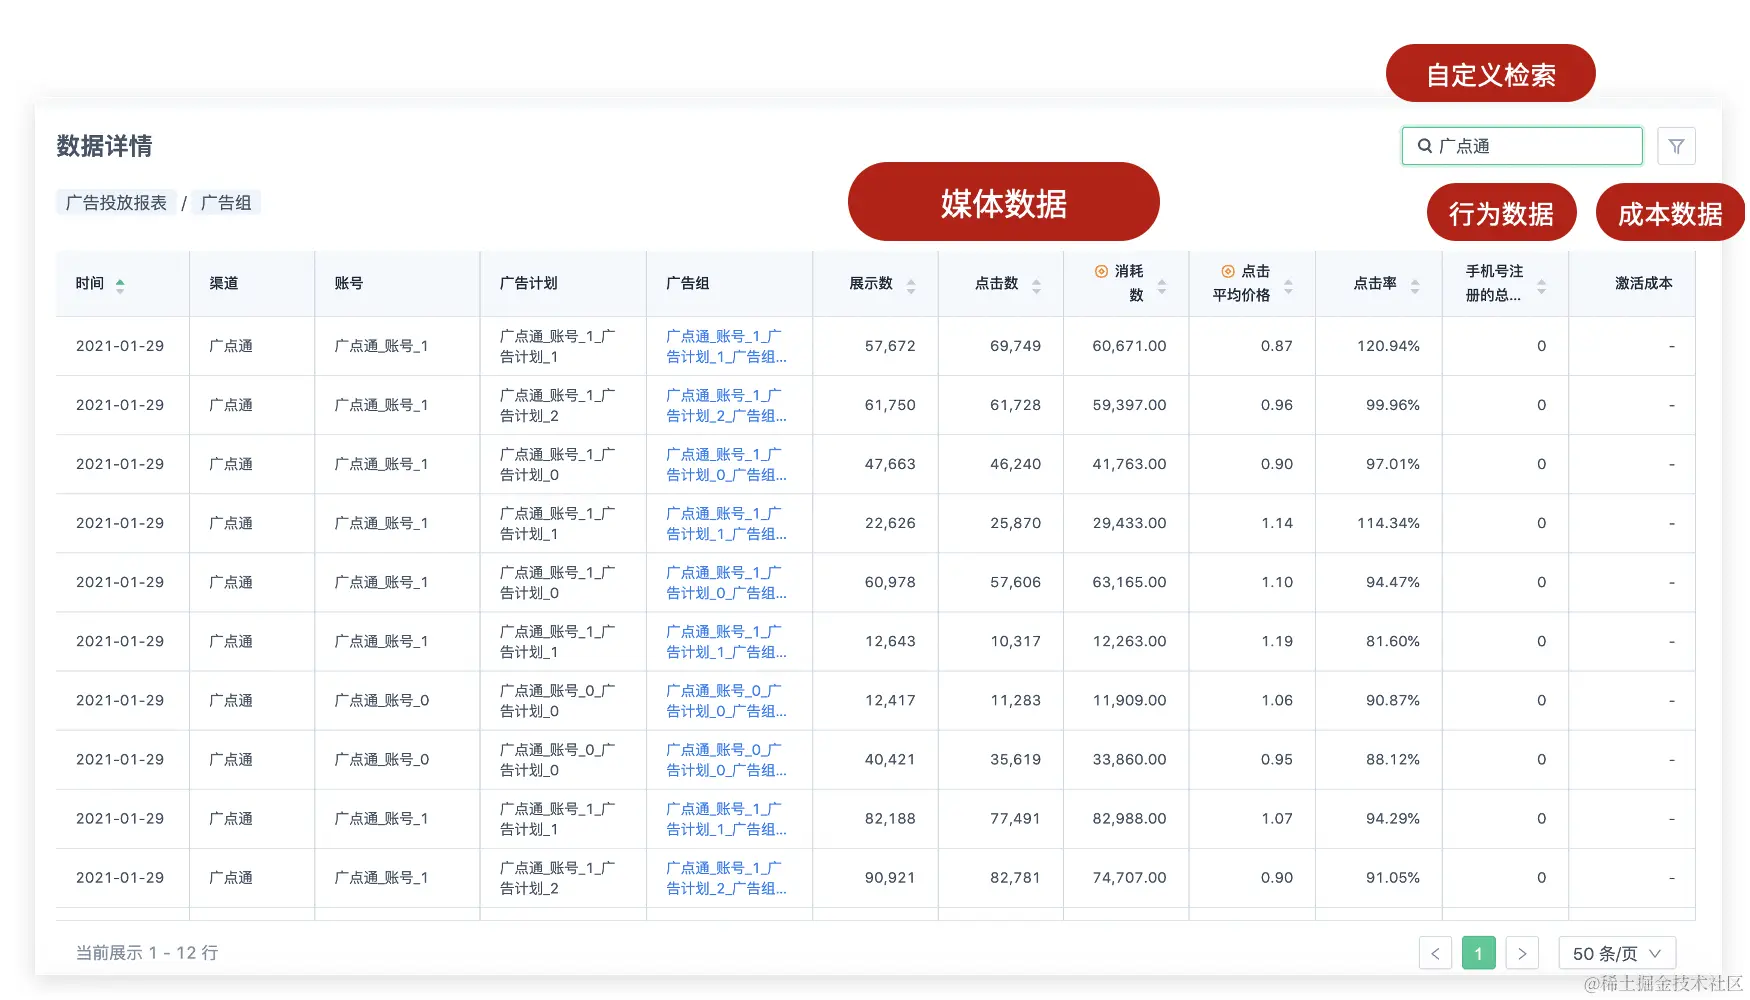Click 广点通_账号_0 in row with 12,417 impressions
Screen dimensions: 1750x1000
click(x=381, y=700)
